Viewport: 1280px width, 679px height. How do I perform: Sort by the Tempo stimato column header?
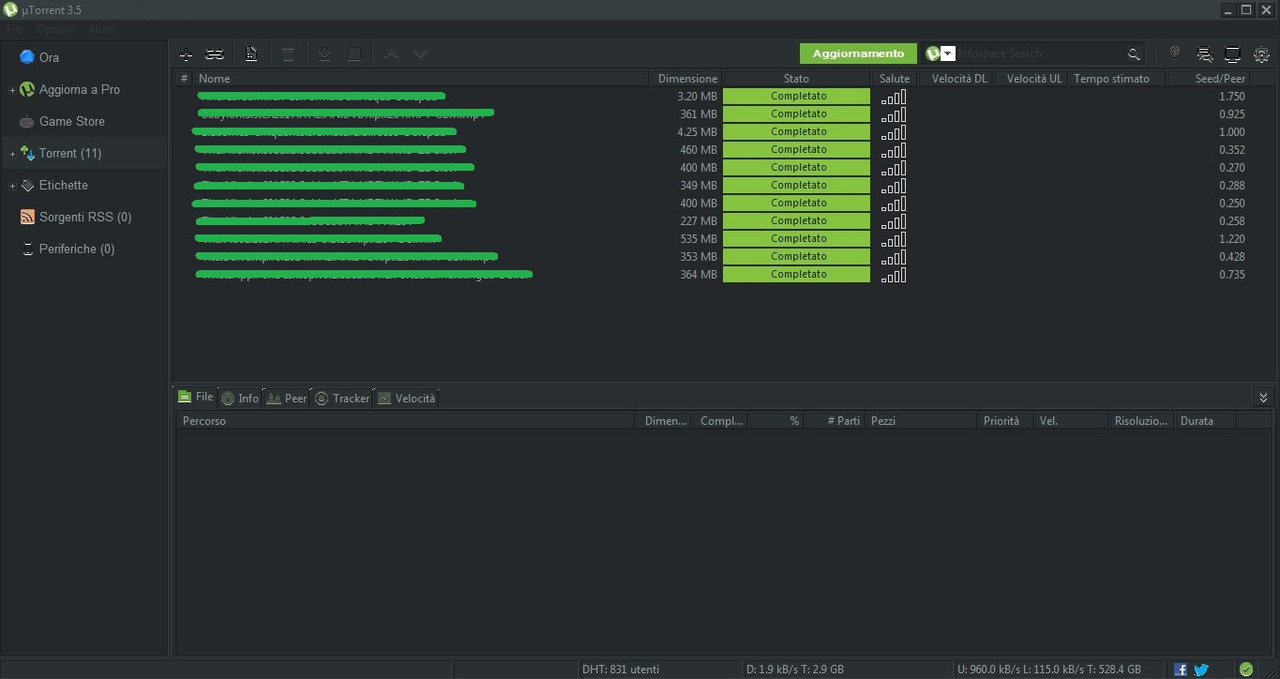[1116, 78]
